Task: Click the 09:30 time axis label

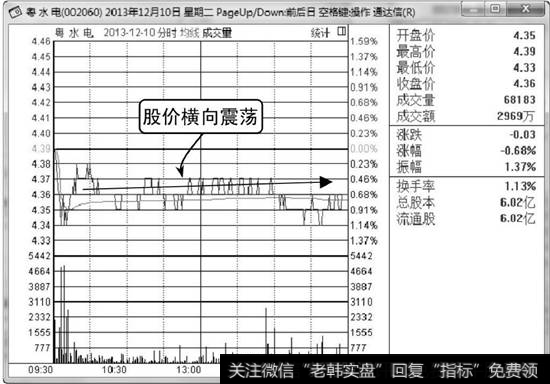Action: (x=41, y=370)
